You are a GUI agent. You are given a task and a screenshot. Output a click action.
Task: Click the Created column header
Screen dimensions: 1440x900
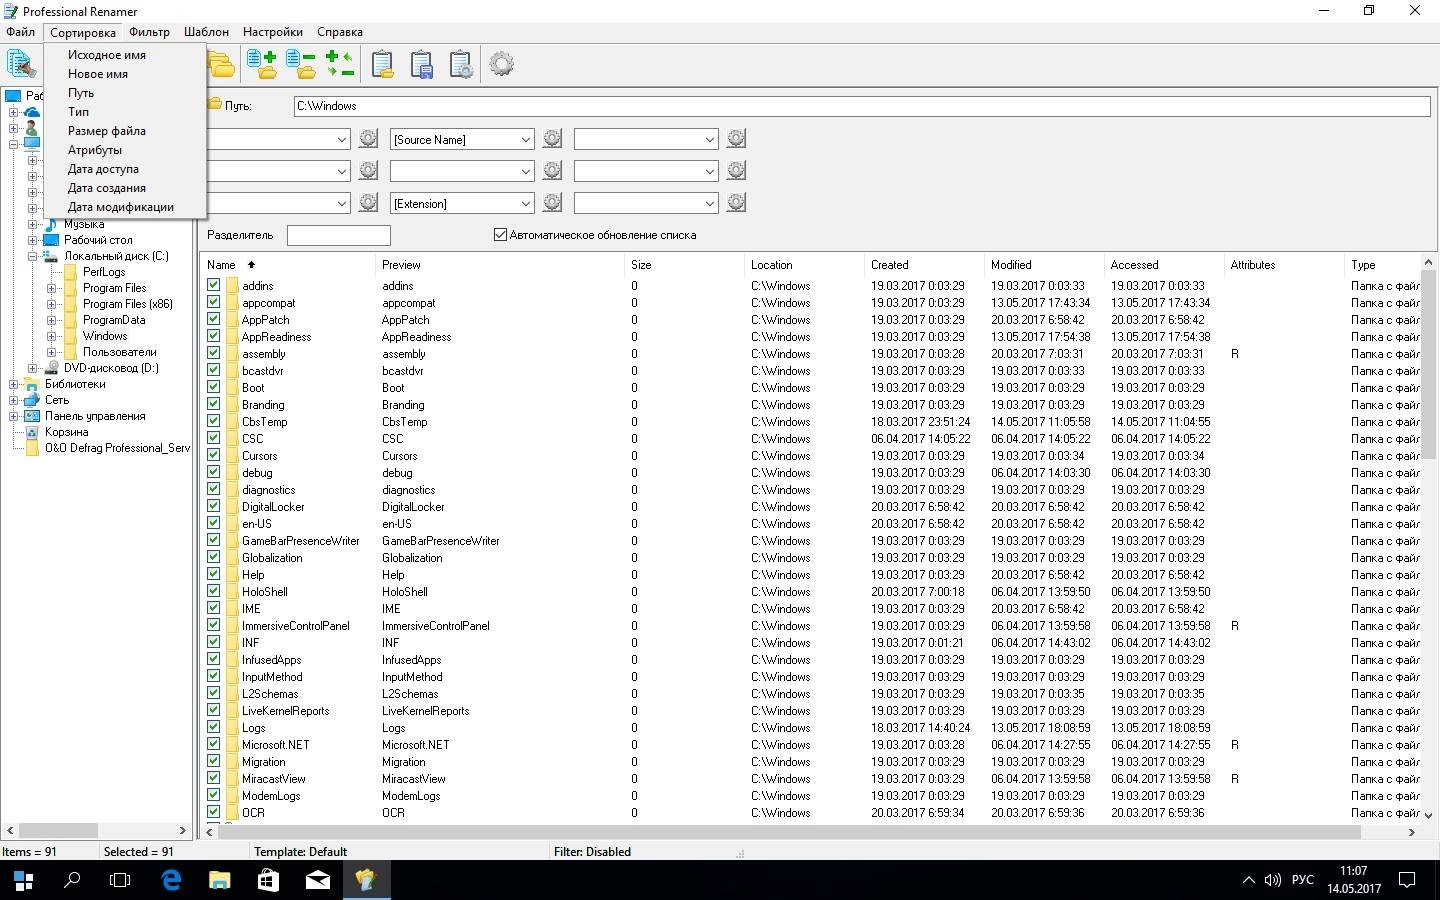pos(925,265)
